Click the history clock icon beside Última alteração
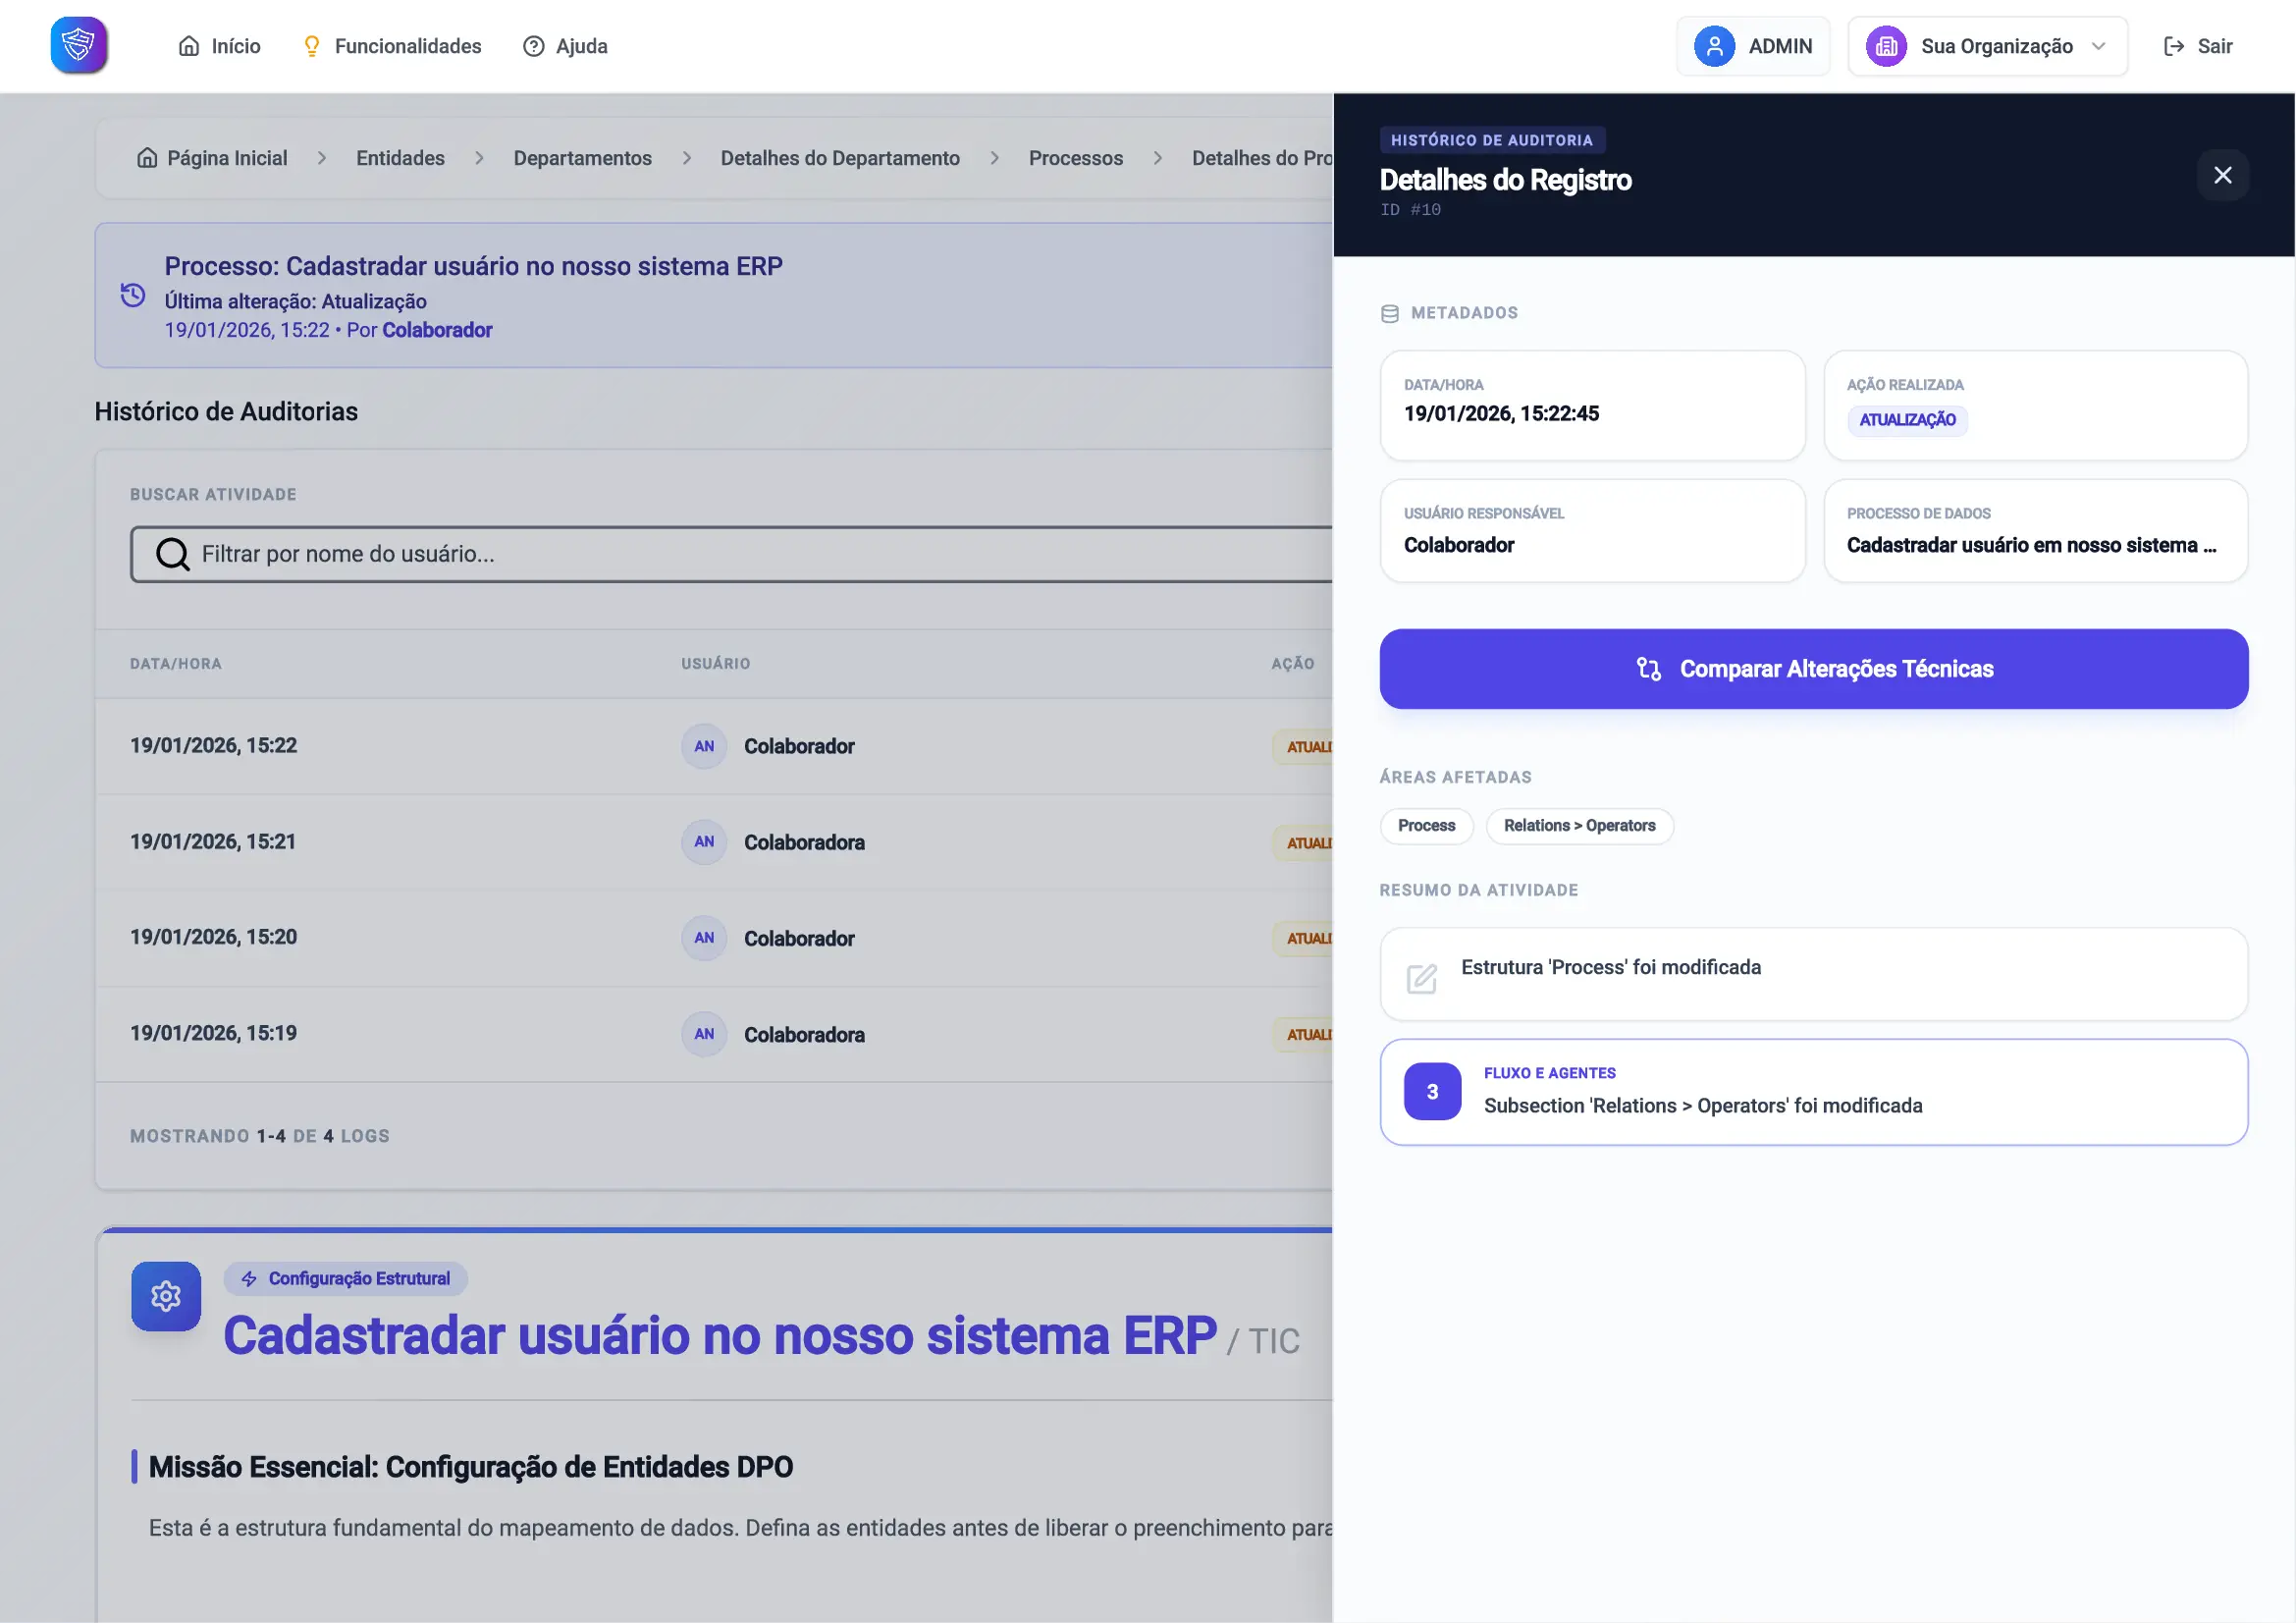The height and width of the screenshot is (1623, 2296). pos(133,295)
